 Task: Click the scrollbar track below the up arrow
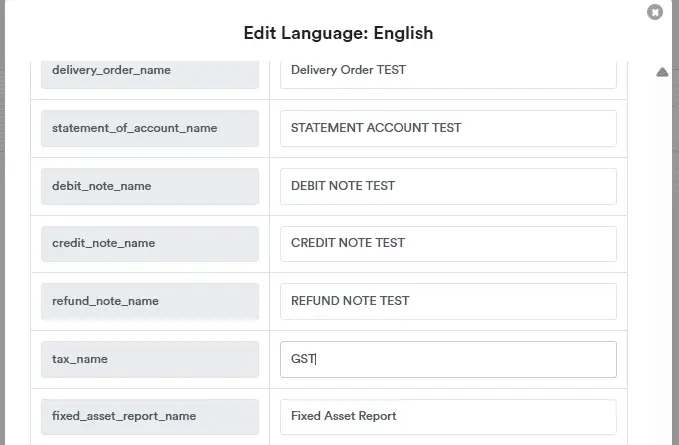[662, 250]
